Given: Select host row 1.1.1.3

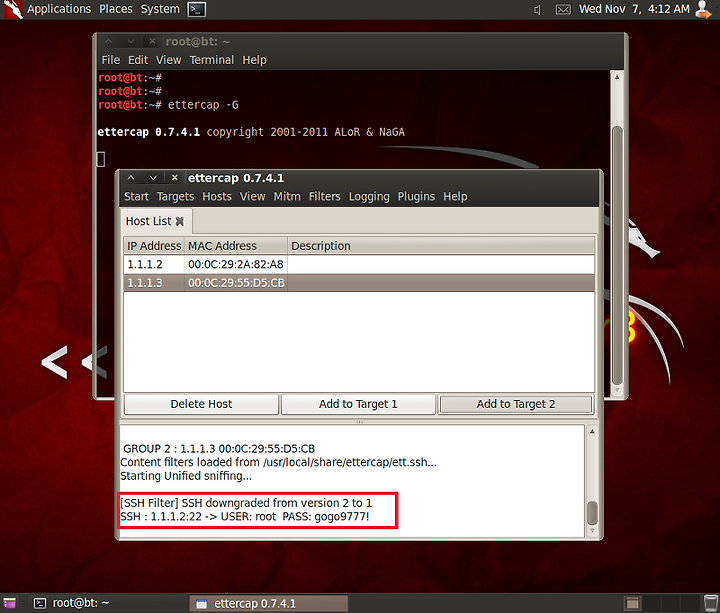Looking at the screenshot, I should [359, 283].
